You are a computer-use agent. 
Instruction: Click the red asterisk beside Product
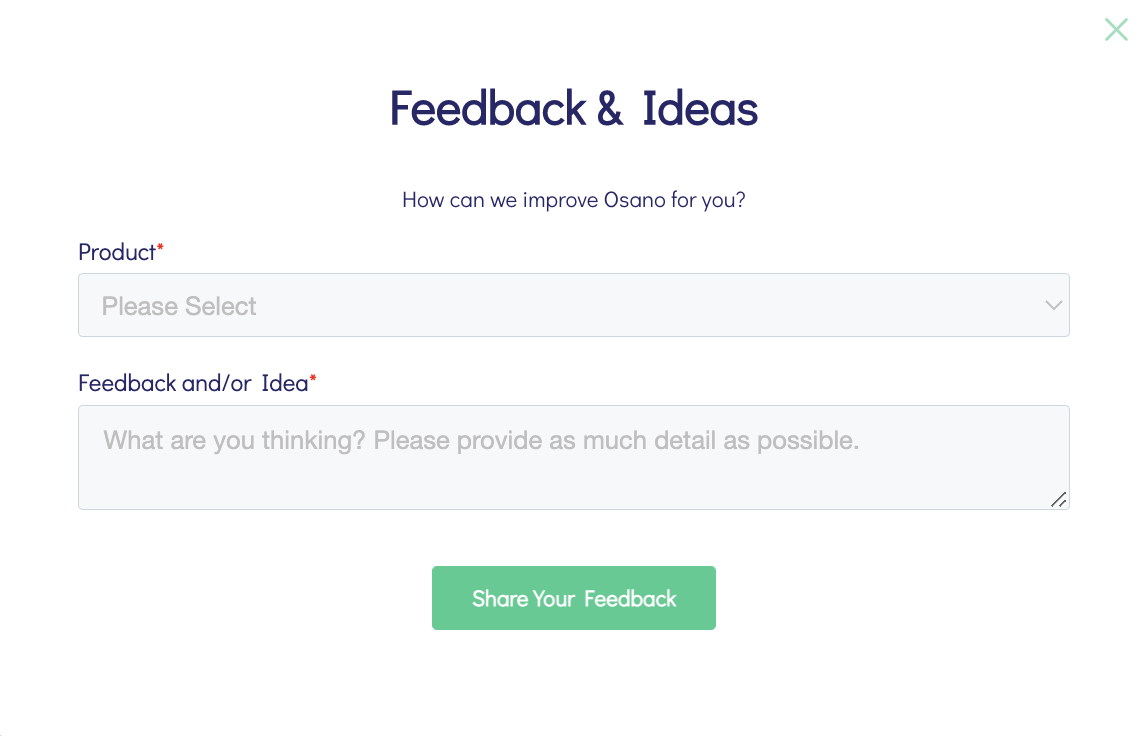[160, 248]
